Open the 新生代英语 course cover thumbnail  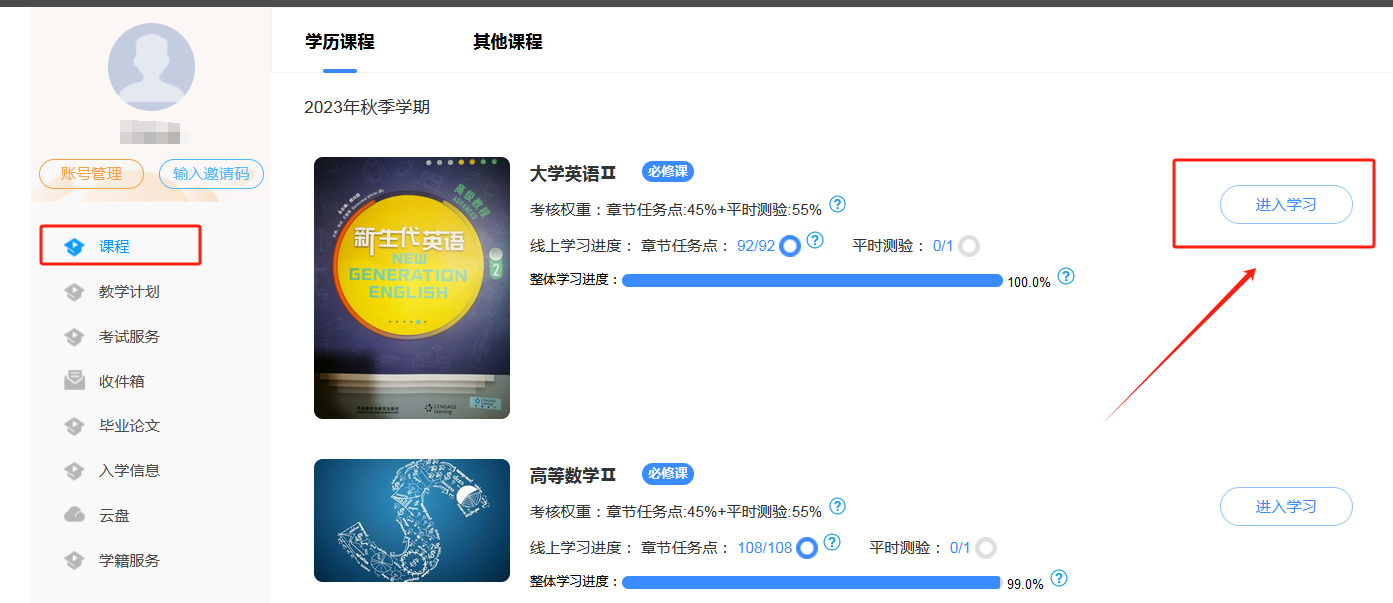pyautogui.click(x=412, y=288)
